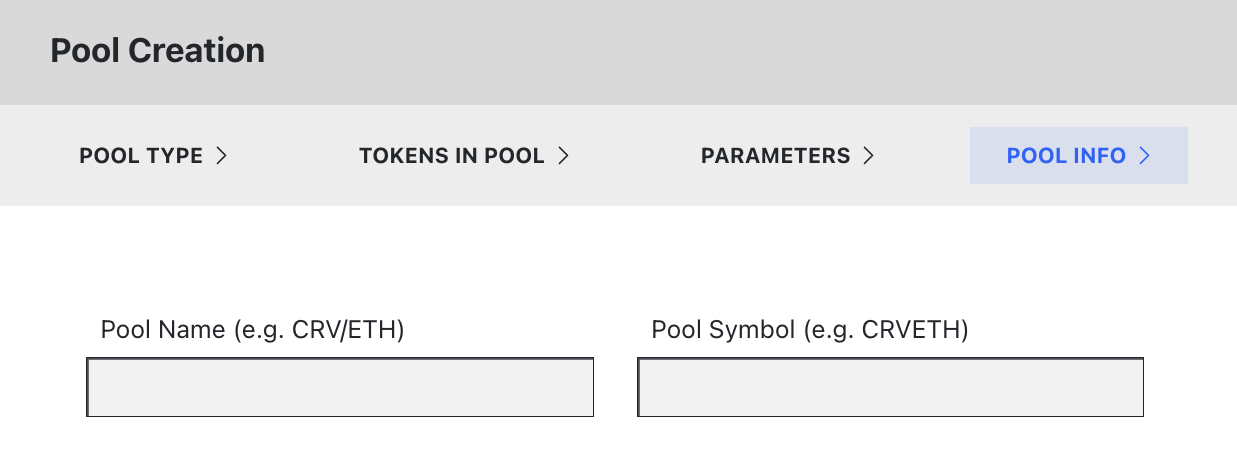Click the chevron beside TOKENS IN POOL
Screen dimensions: 1237x463
pos(563,156)
